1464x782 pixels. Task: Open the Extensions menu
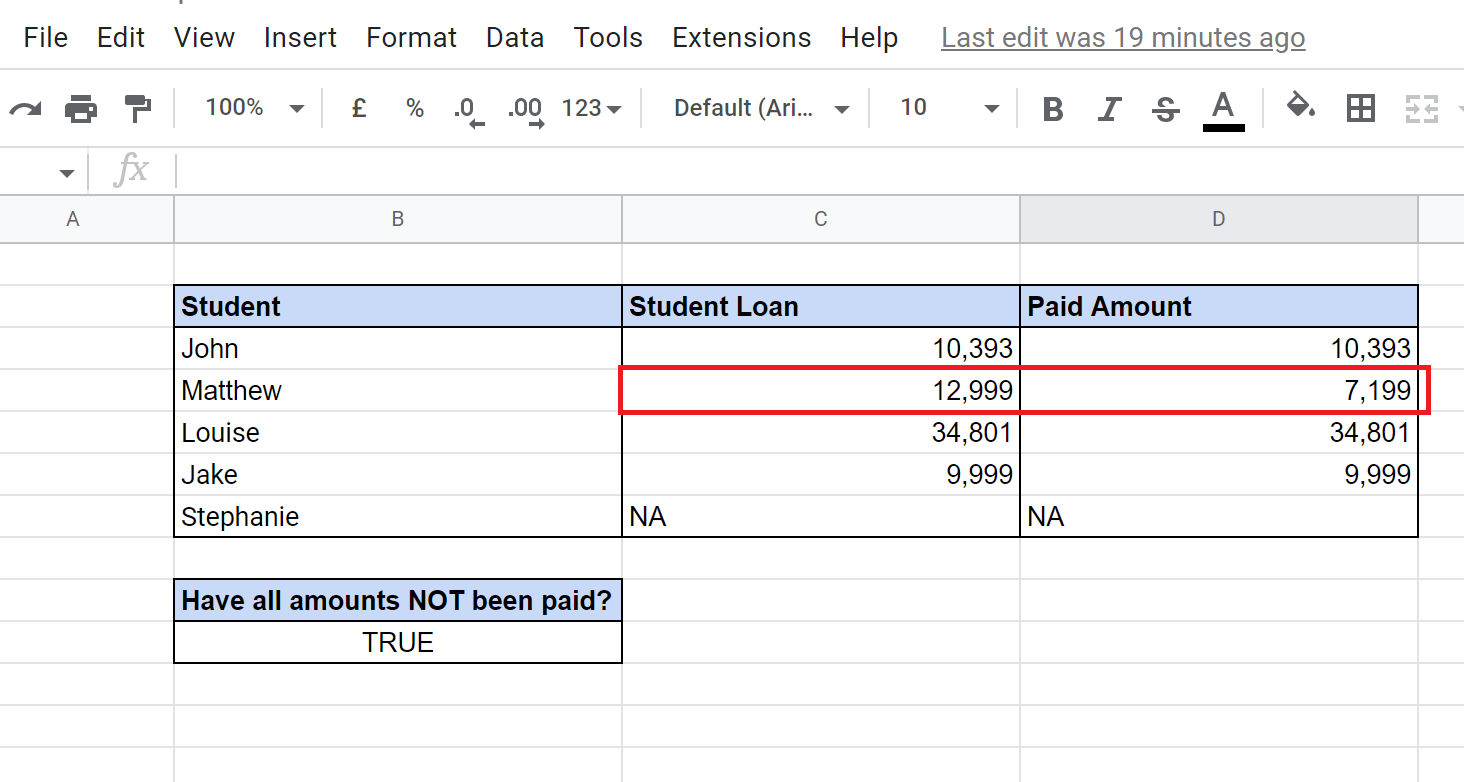click(x=741, y=37)
